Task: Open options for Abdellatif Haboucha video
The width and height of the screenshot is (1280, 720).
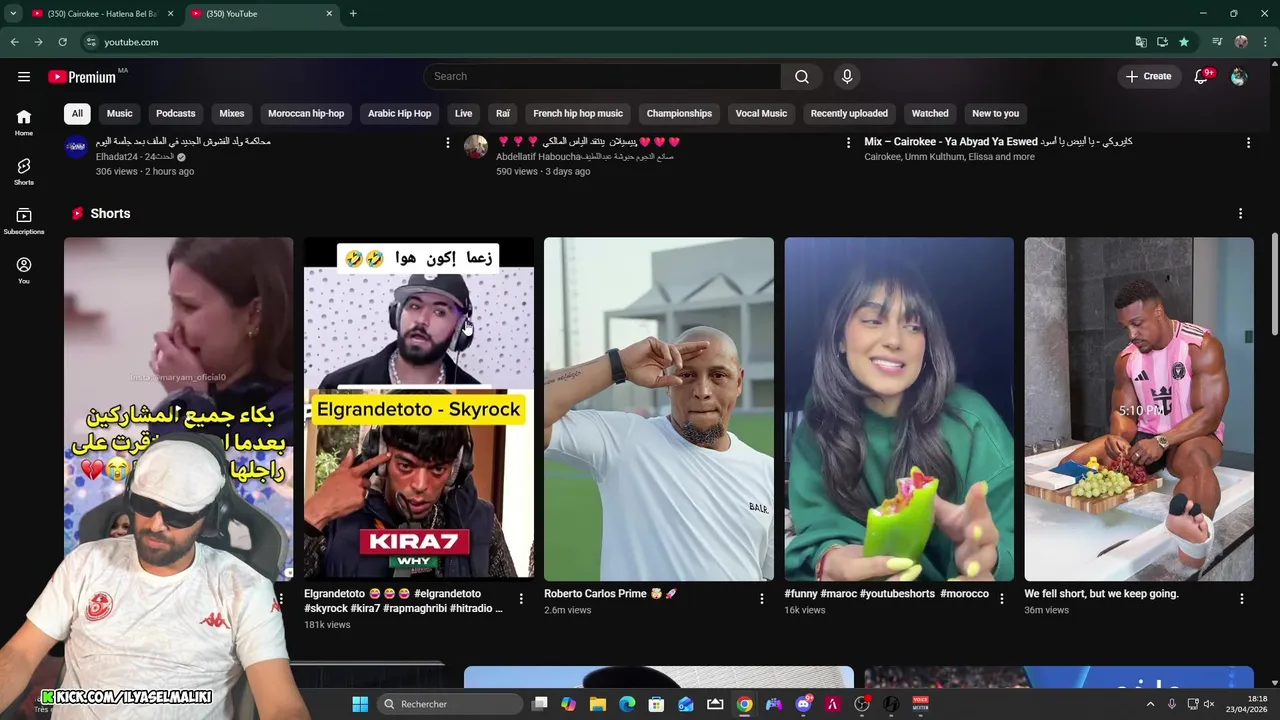Action: coord(848,143)
